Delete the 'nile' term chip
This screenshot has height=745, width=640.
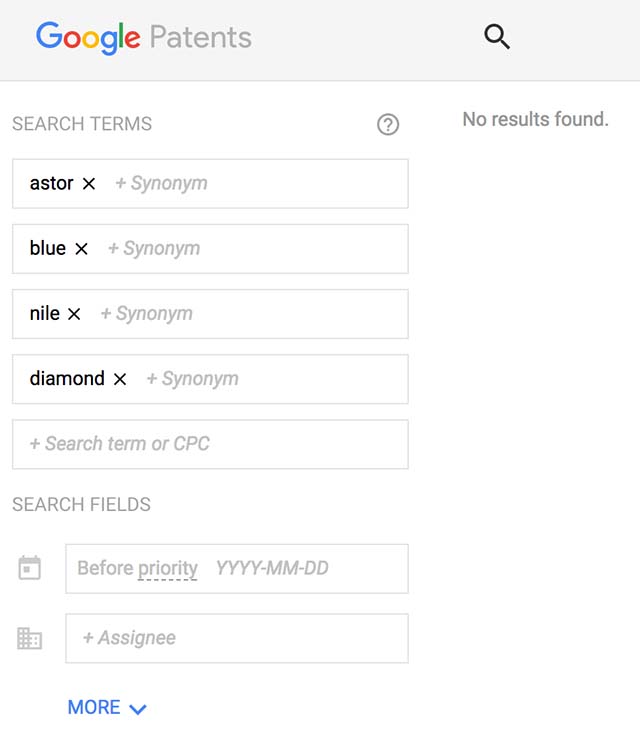[x=74, y=314]
